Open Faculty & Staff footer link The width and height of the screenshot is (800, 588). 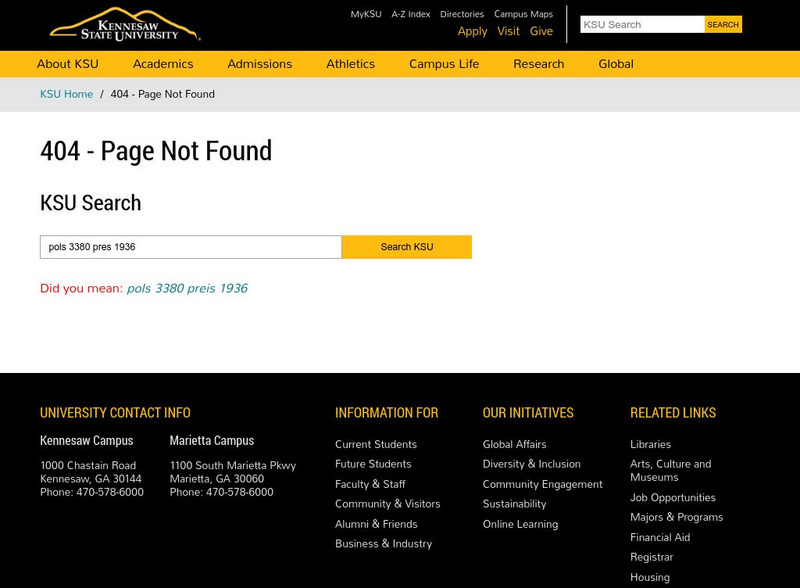370,484
